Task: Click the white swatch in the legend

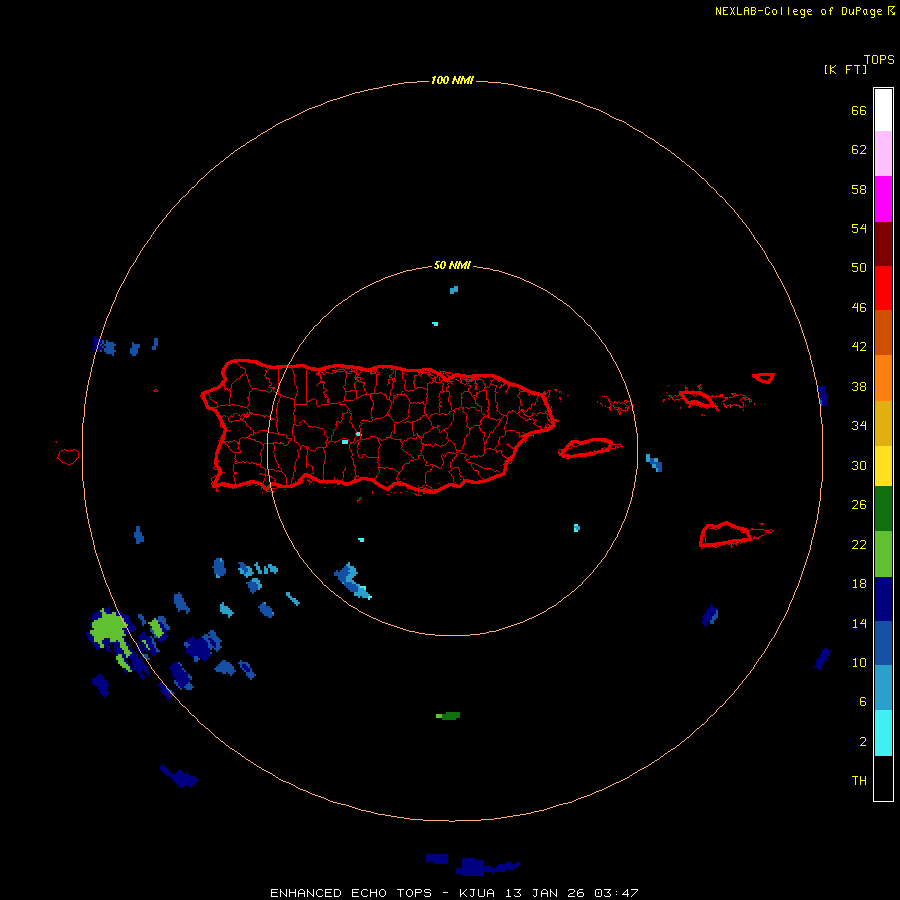Action: [883, 110]
